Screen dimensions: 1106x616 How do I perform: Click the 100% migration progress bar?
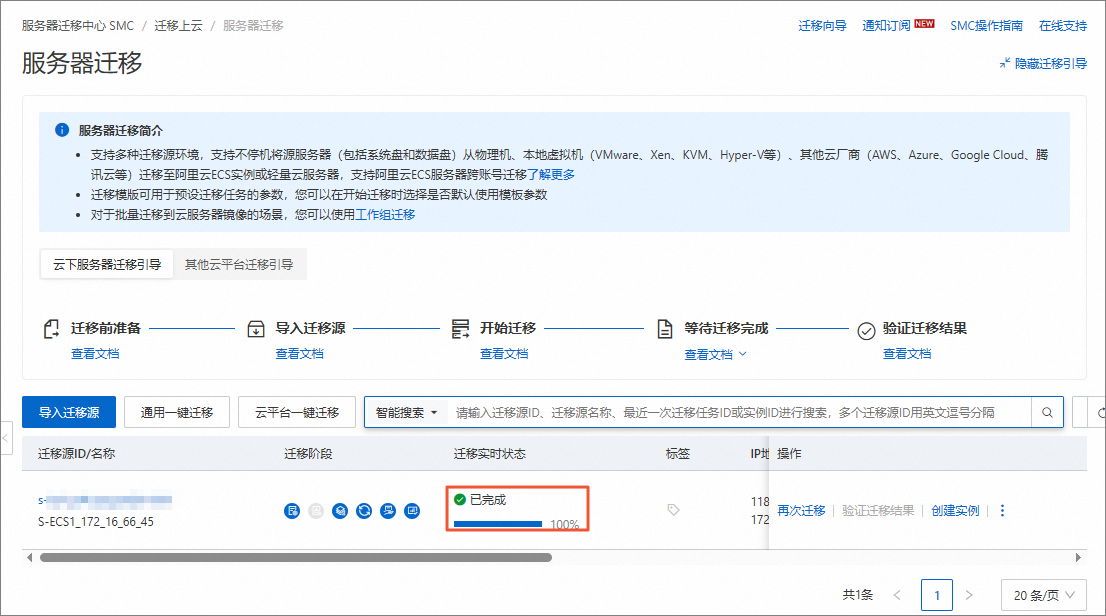(x=498, y=524)
